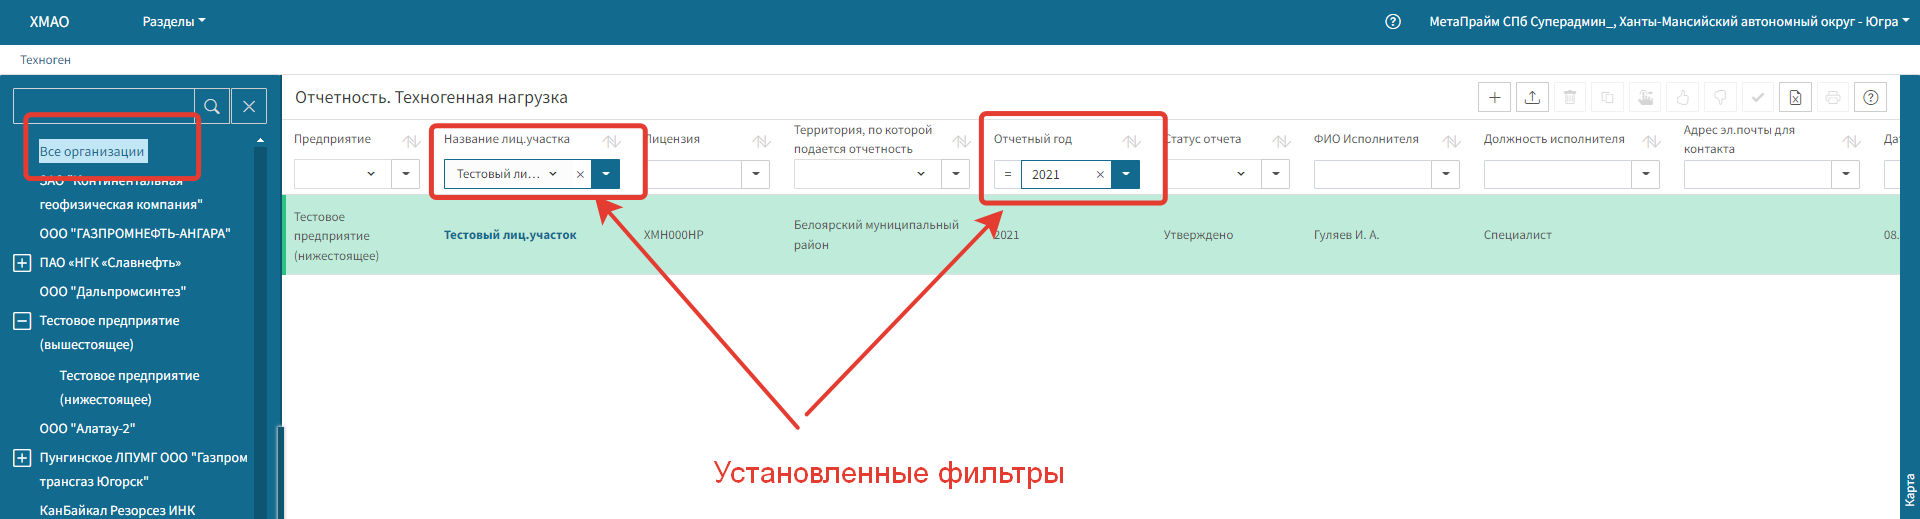Clear sidebar search with the X icon

pyautogui.click(x=249, y=106)
